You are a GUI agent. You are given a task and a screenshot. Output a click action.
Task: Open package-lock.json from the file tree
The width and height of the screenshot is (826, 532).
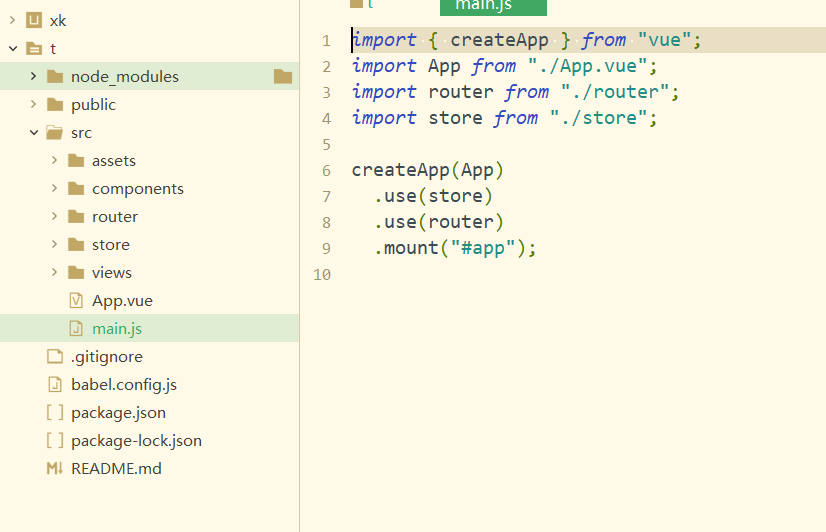[136, 440]
